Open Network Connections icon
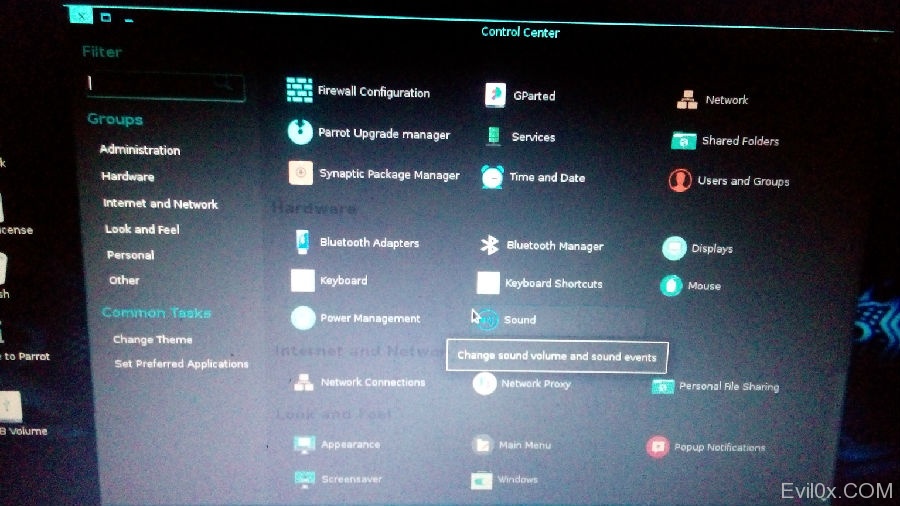The width and height of the screenshot is (900, 506). click(304, 382)
